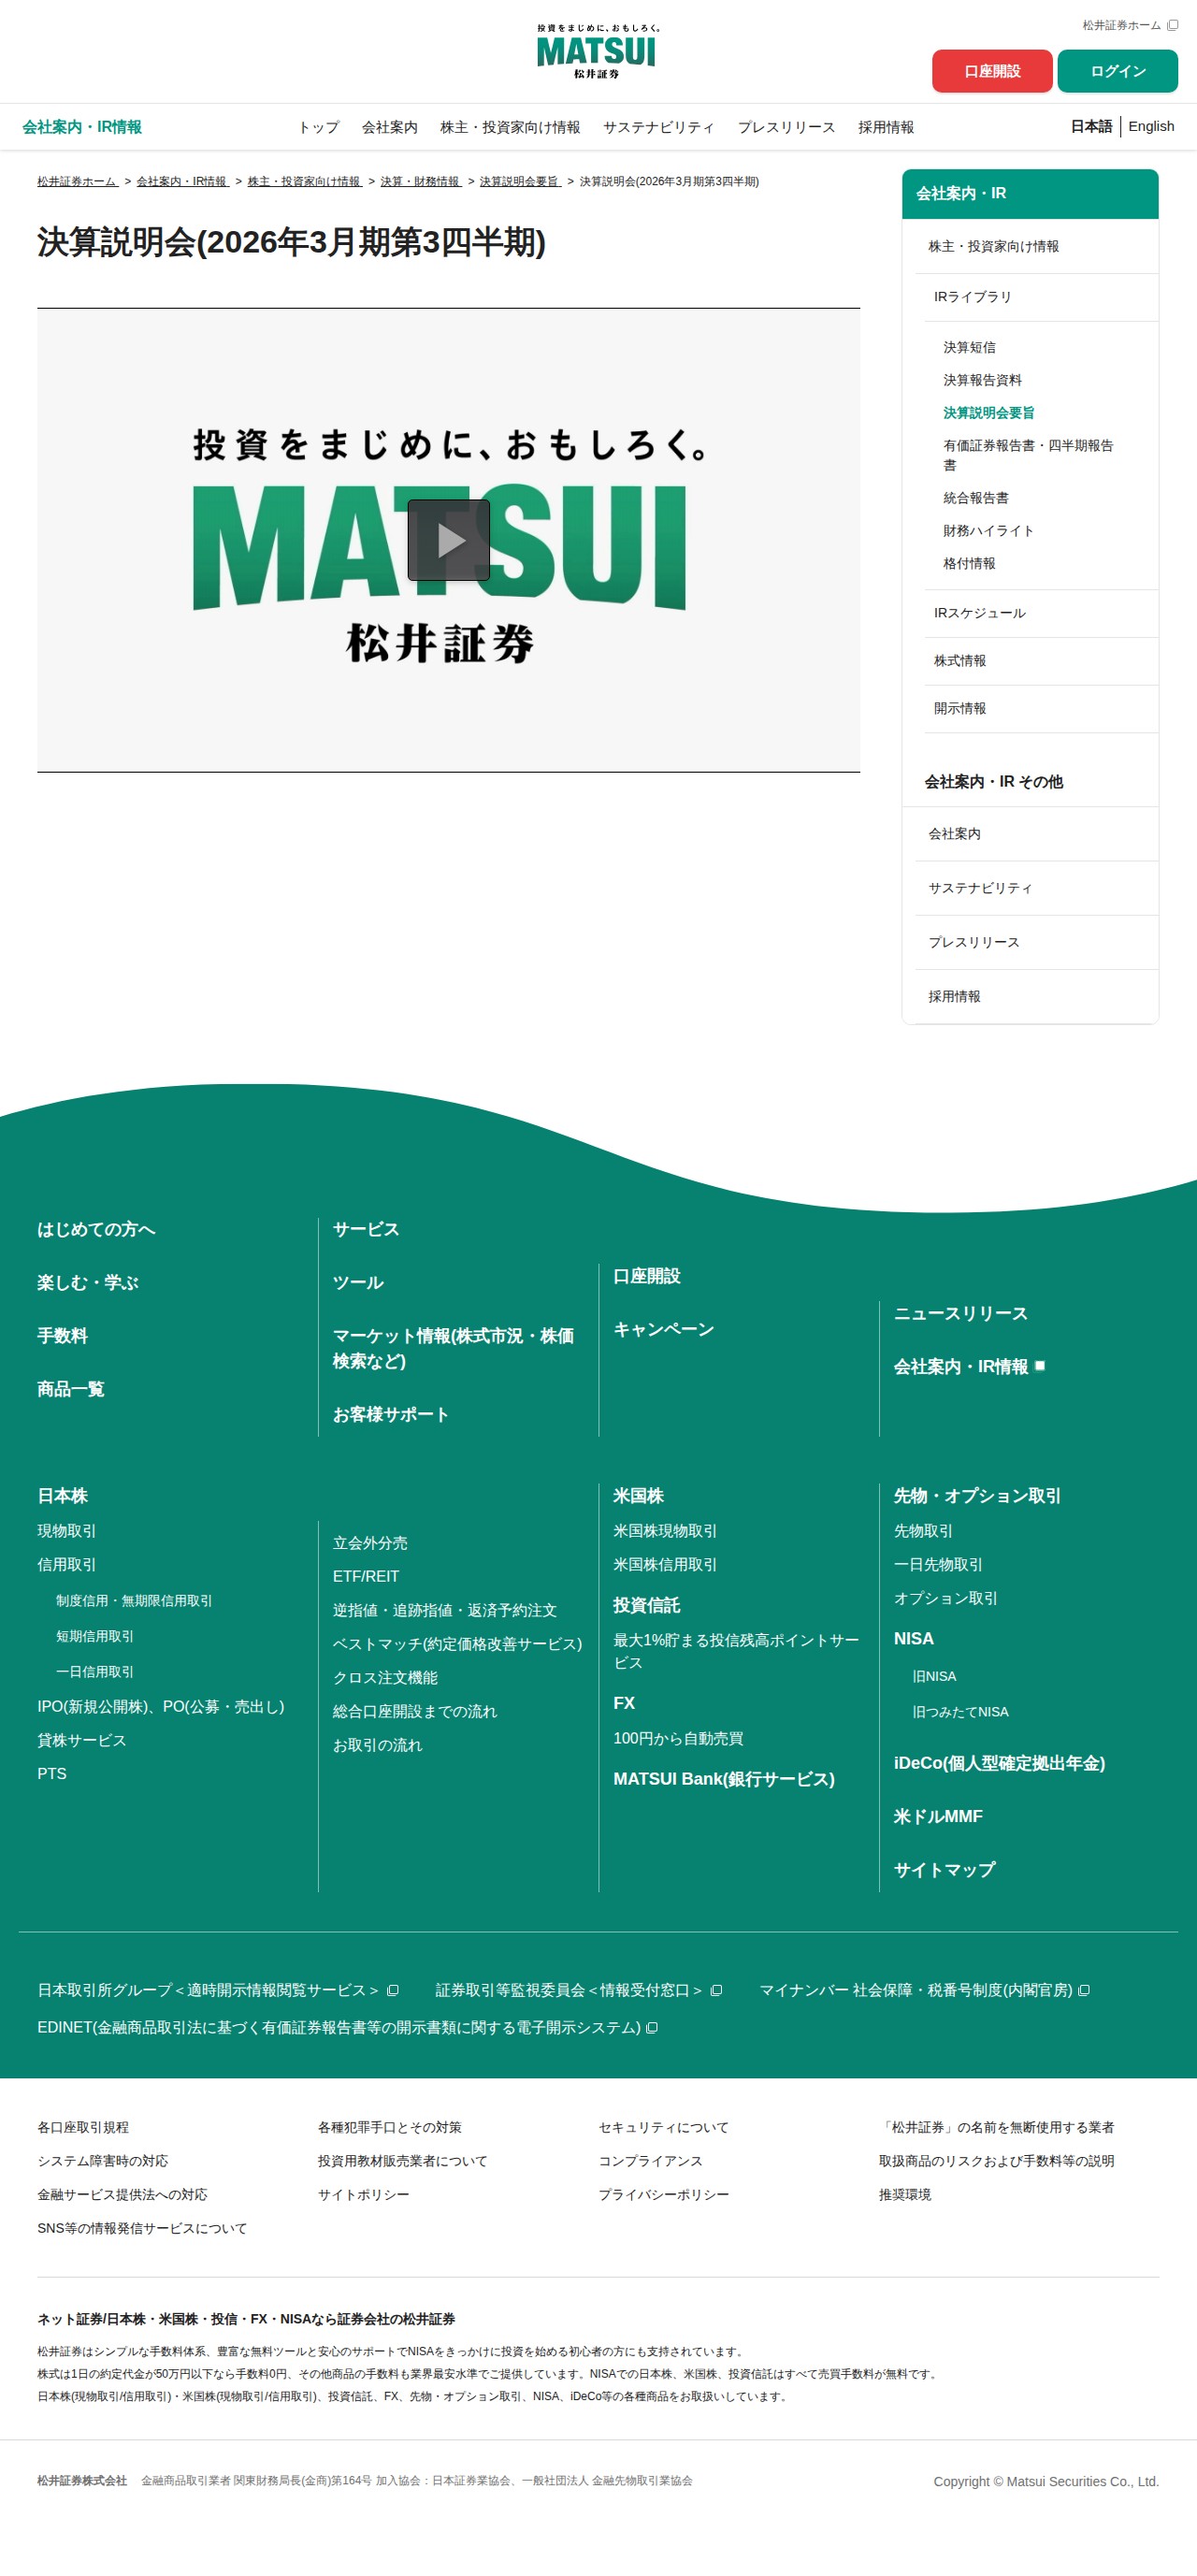Click 旧つみたてNISA footer link

point(961,1712)
